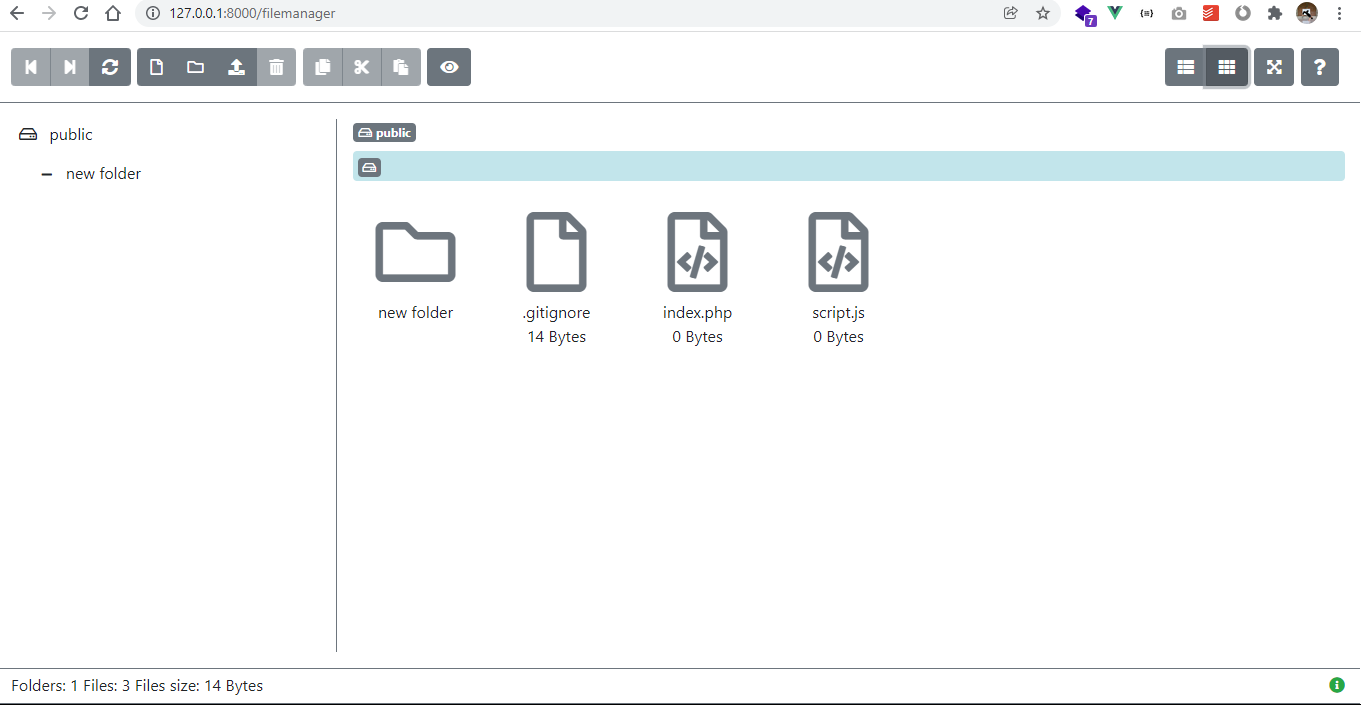Create a new file using the toolbar
The image size is (1361, 705).
click(155, 67)
